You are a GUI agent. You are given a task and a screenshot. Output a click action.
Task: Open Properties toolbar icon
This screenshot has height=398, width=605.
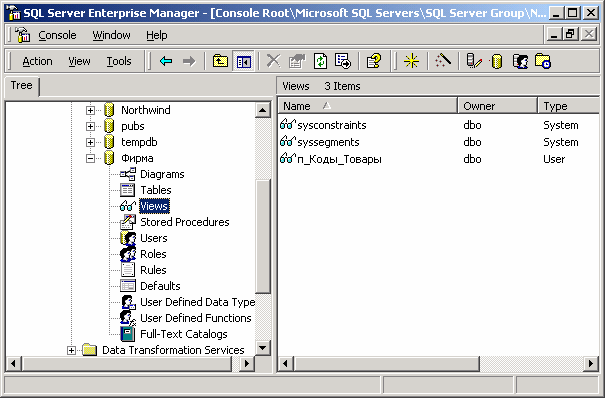[297, 61]
